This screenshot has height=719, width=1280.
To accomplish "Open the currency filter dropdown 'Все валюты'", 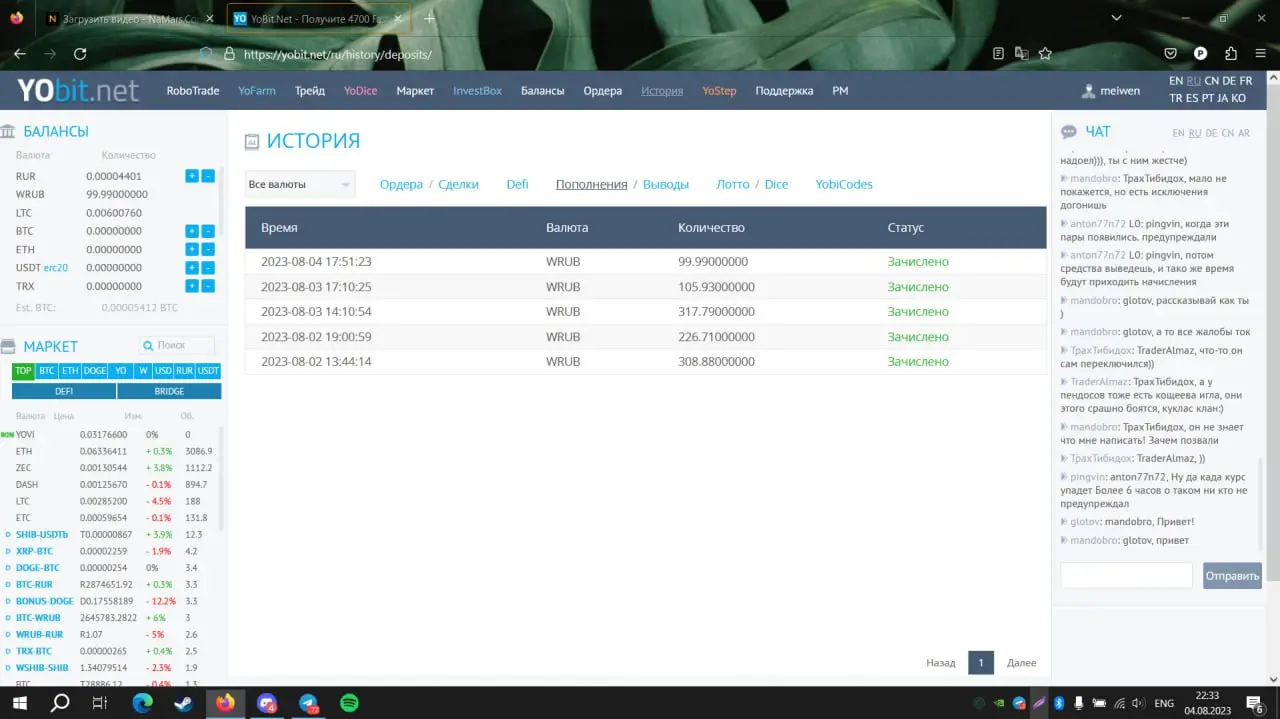I will tap(300, 184).
